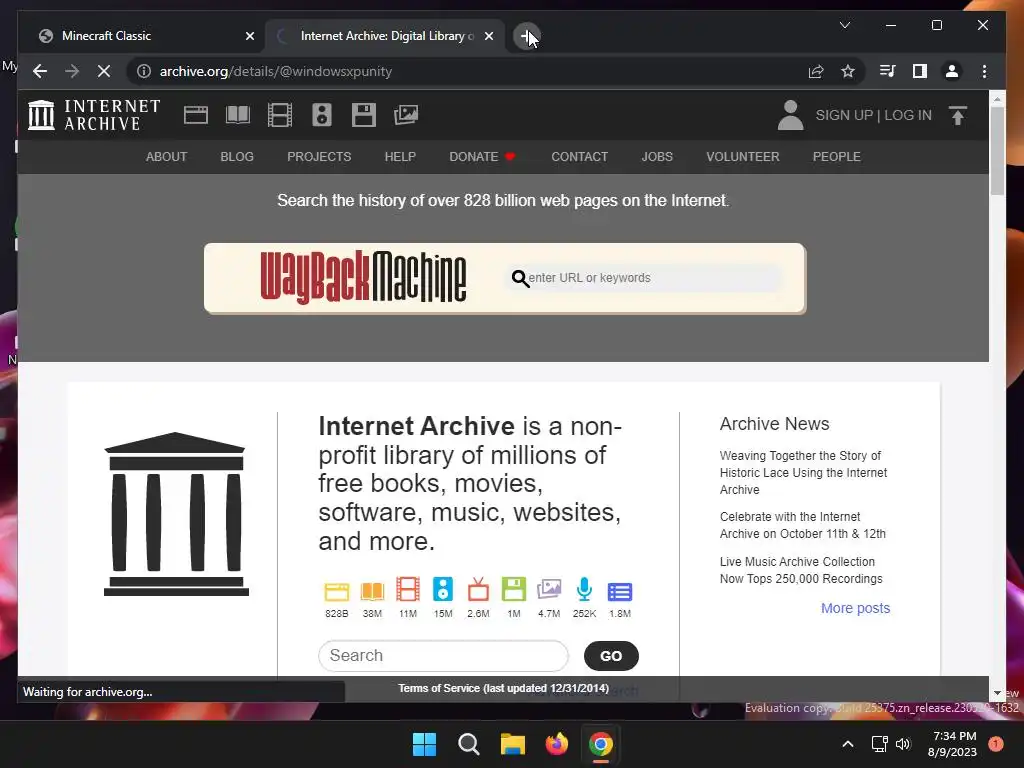This screenshot has width=1024, height=768.
Task: Open the PEOPLE menu item
Action: (837, 157)
